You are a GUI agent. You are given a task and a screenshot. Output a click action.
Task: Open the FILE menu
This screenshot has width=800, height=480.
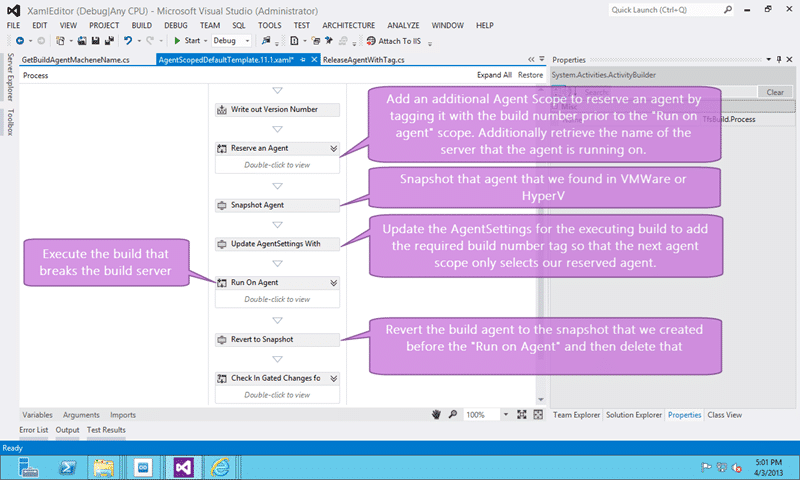pyautogui.click(x=13, y=25)
